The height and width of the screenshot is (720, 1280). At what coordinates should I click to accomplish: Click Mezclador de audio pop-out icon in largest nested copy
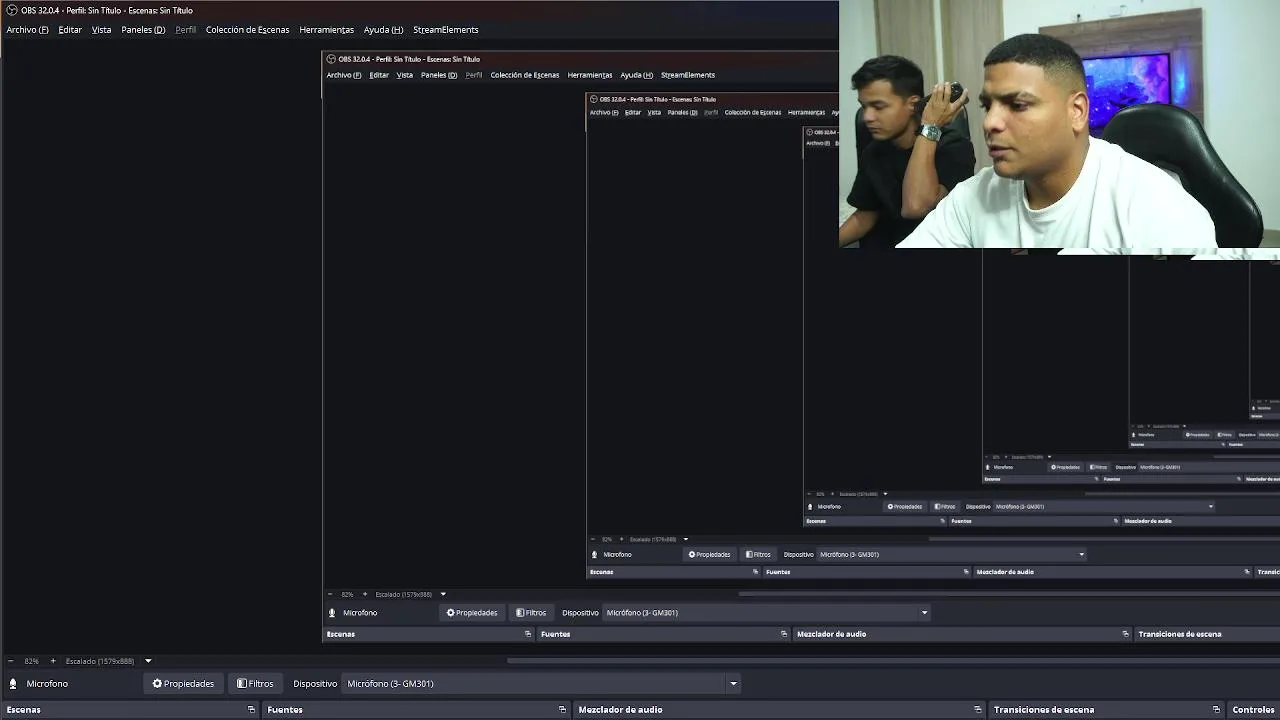point(1125,634)
